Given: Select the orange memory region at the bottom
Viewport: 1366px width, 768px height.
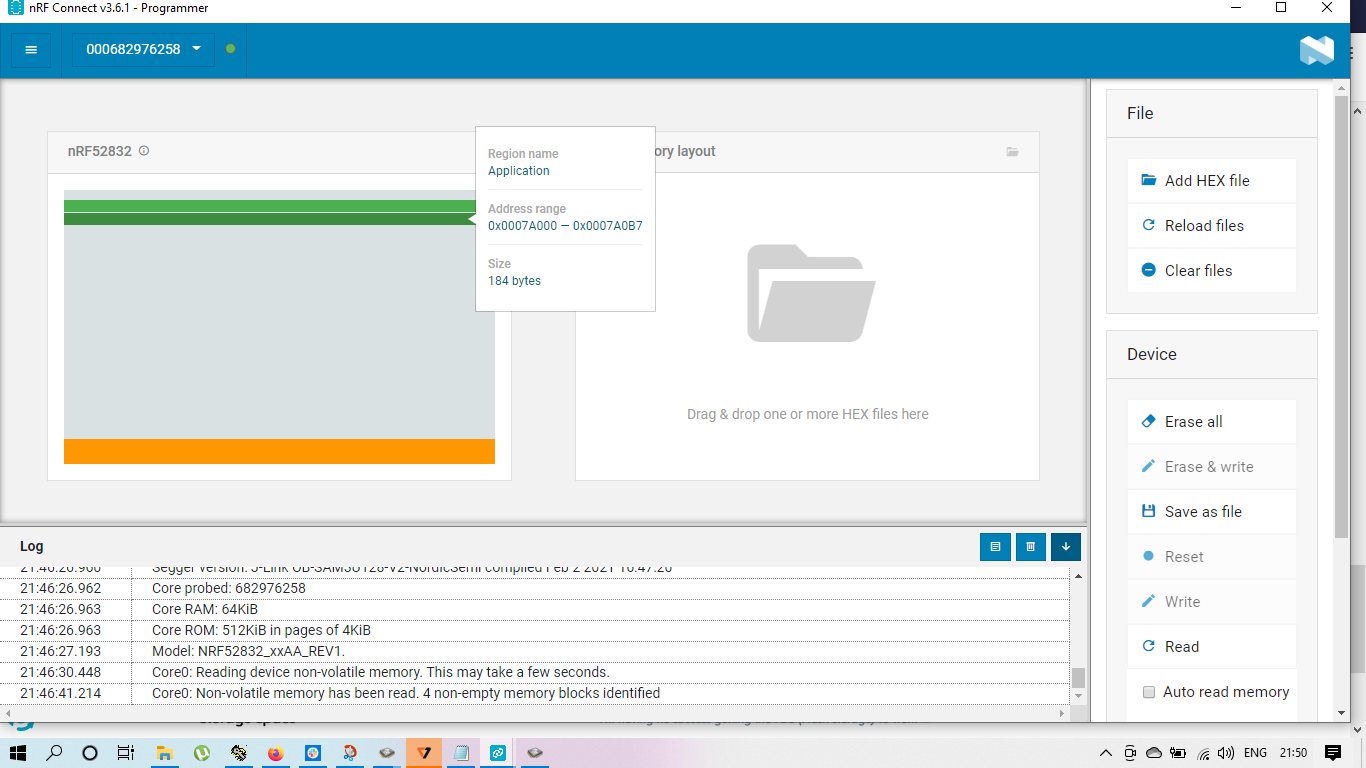Looking at the screenshot, I should 279,451.
